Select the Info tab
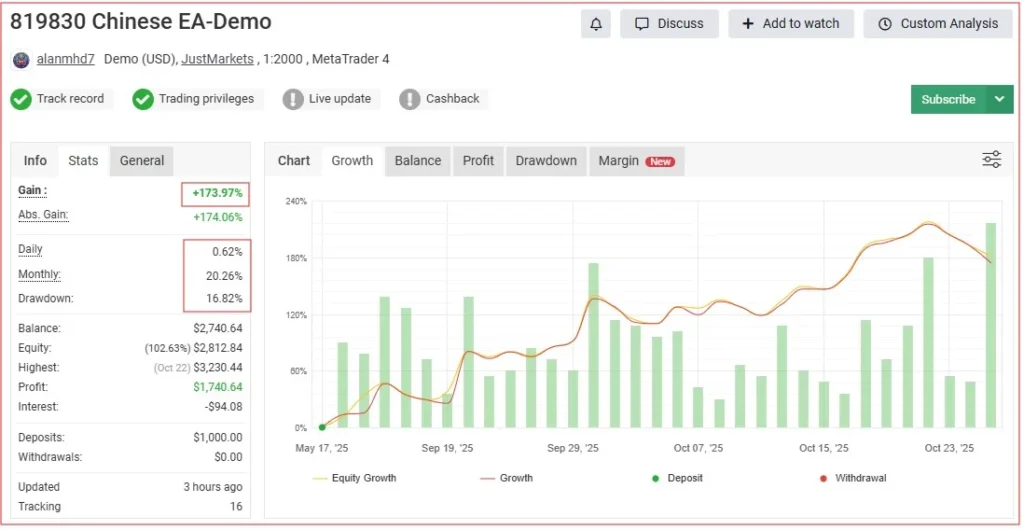The width and height of the screenshot is (1024, 530). [x=35, y=161]
